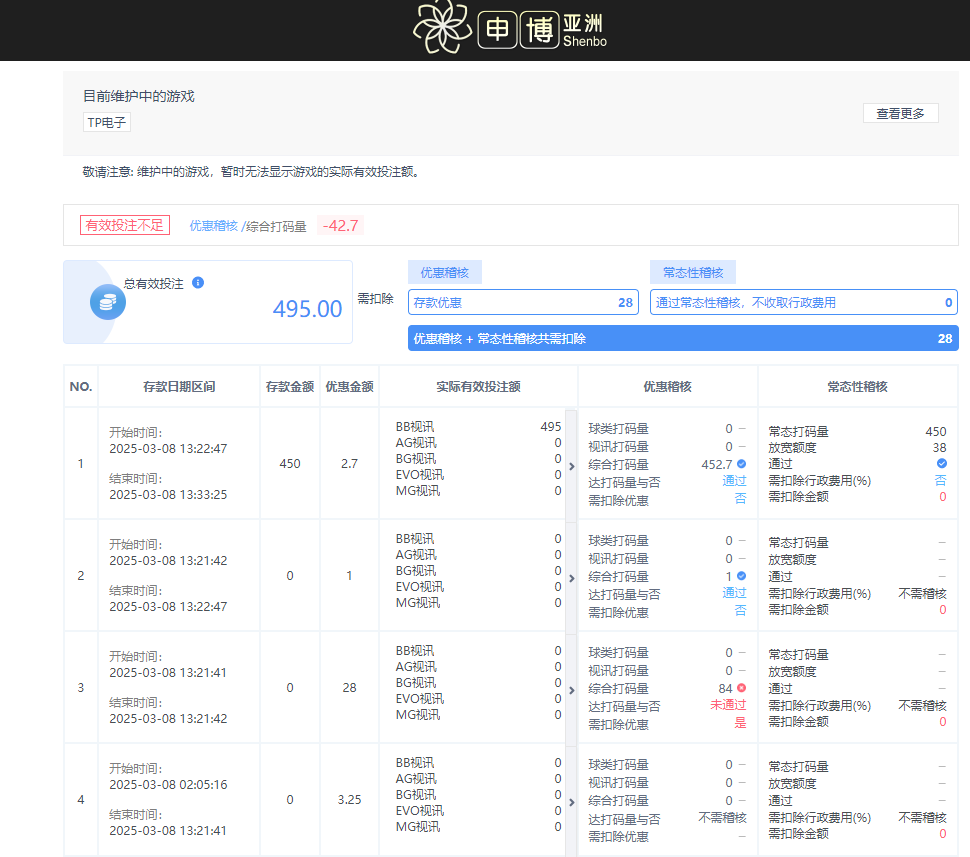970x857 pixels.
Task: Click the red fail icon beside 84 in row 3
Action: tap(741, 688)
